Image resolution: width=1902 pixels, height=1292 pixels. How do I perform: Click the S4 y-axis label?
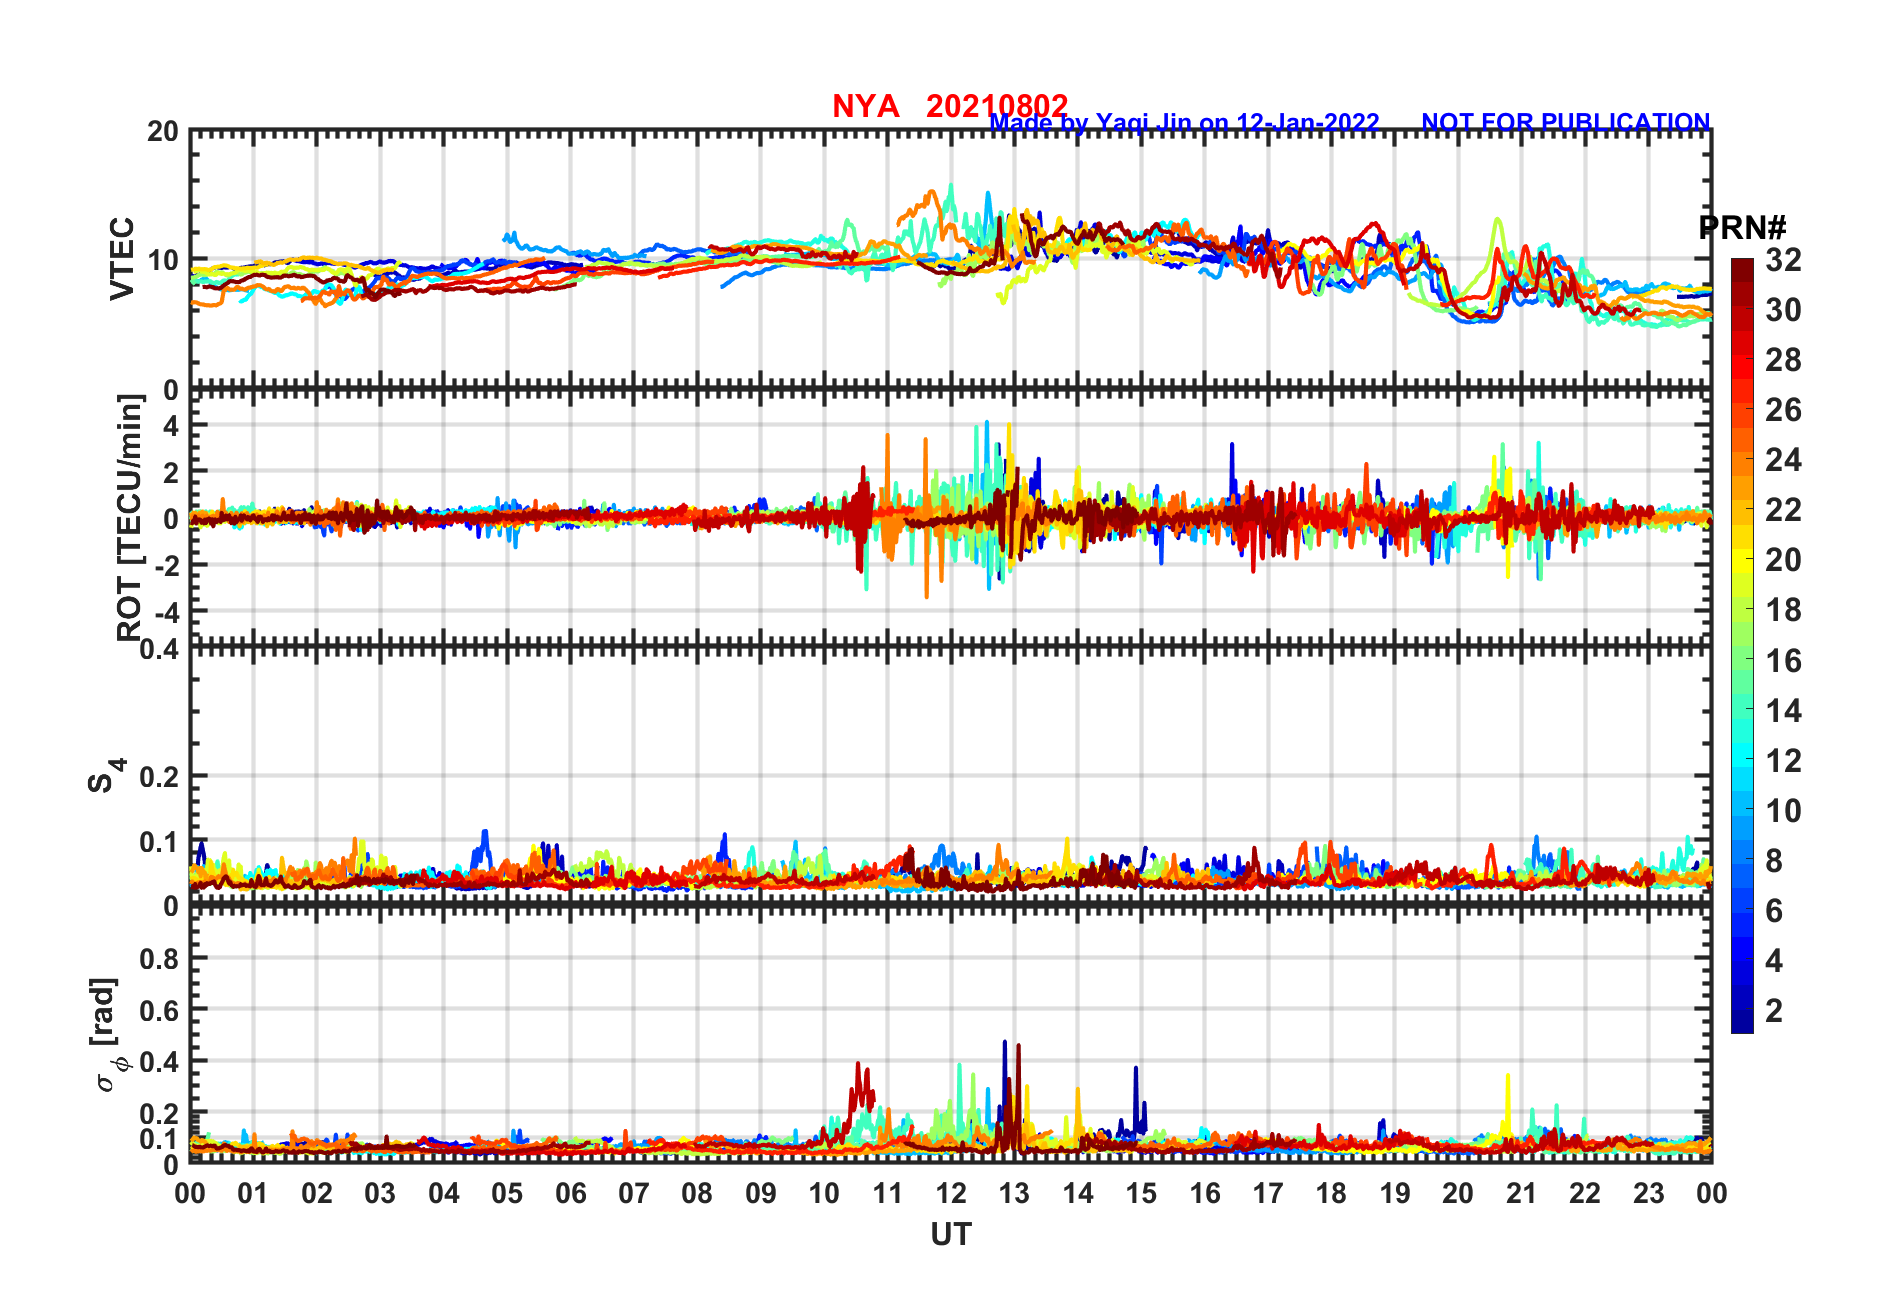point(106,775)
